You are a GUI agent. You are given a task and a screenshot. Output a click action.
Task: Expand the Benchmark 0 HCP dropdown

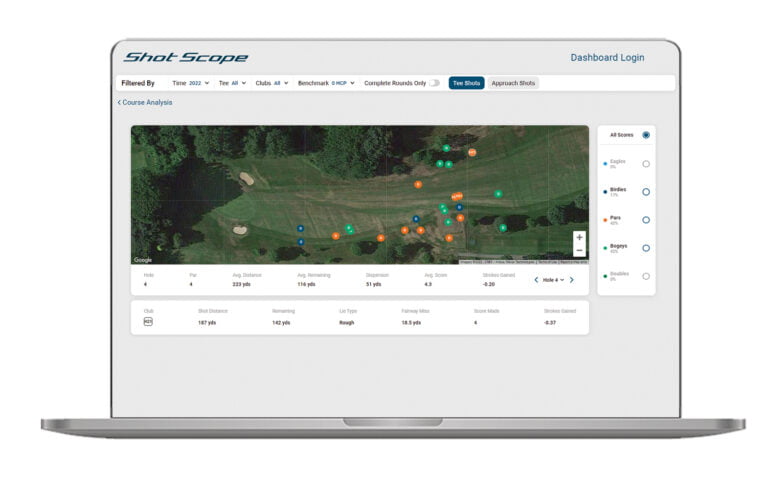pos(326,83)
